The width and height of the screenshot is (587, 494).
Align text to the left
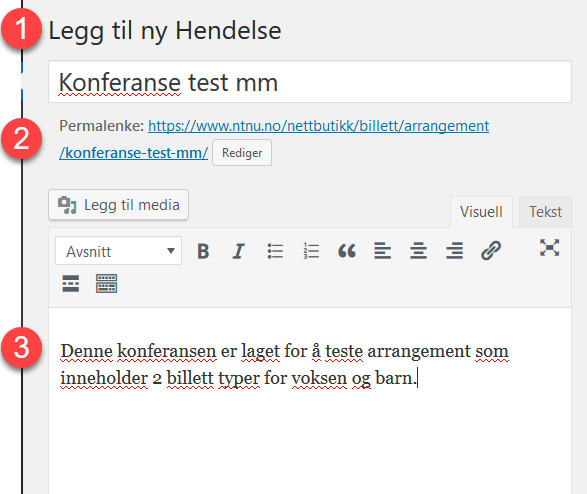[382, 251]
